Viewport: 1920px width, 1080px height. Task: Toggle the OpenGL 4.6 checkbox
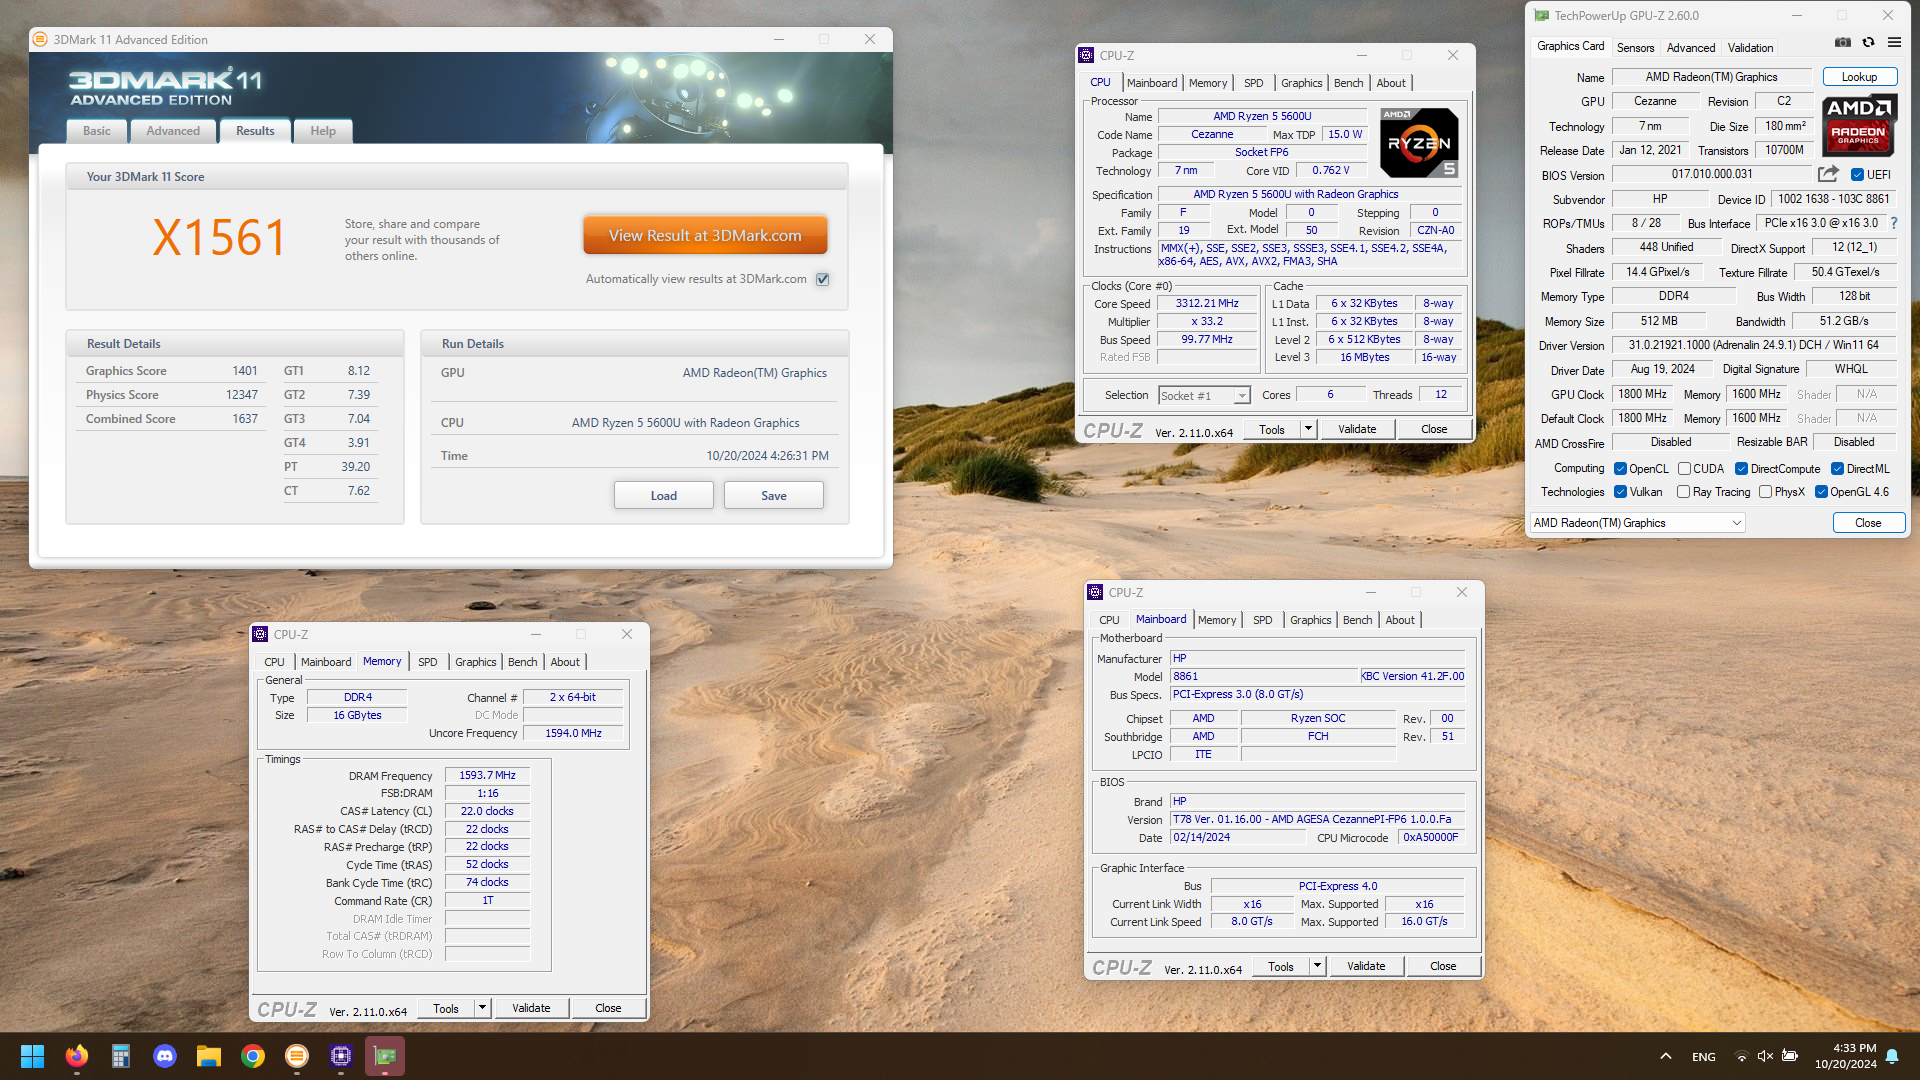[1821, 492]
